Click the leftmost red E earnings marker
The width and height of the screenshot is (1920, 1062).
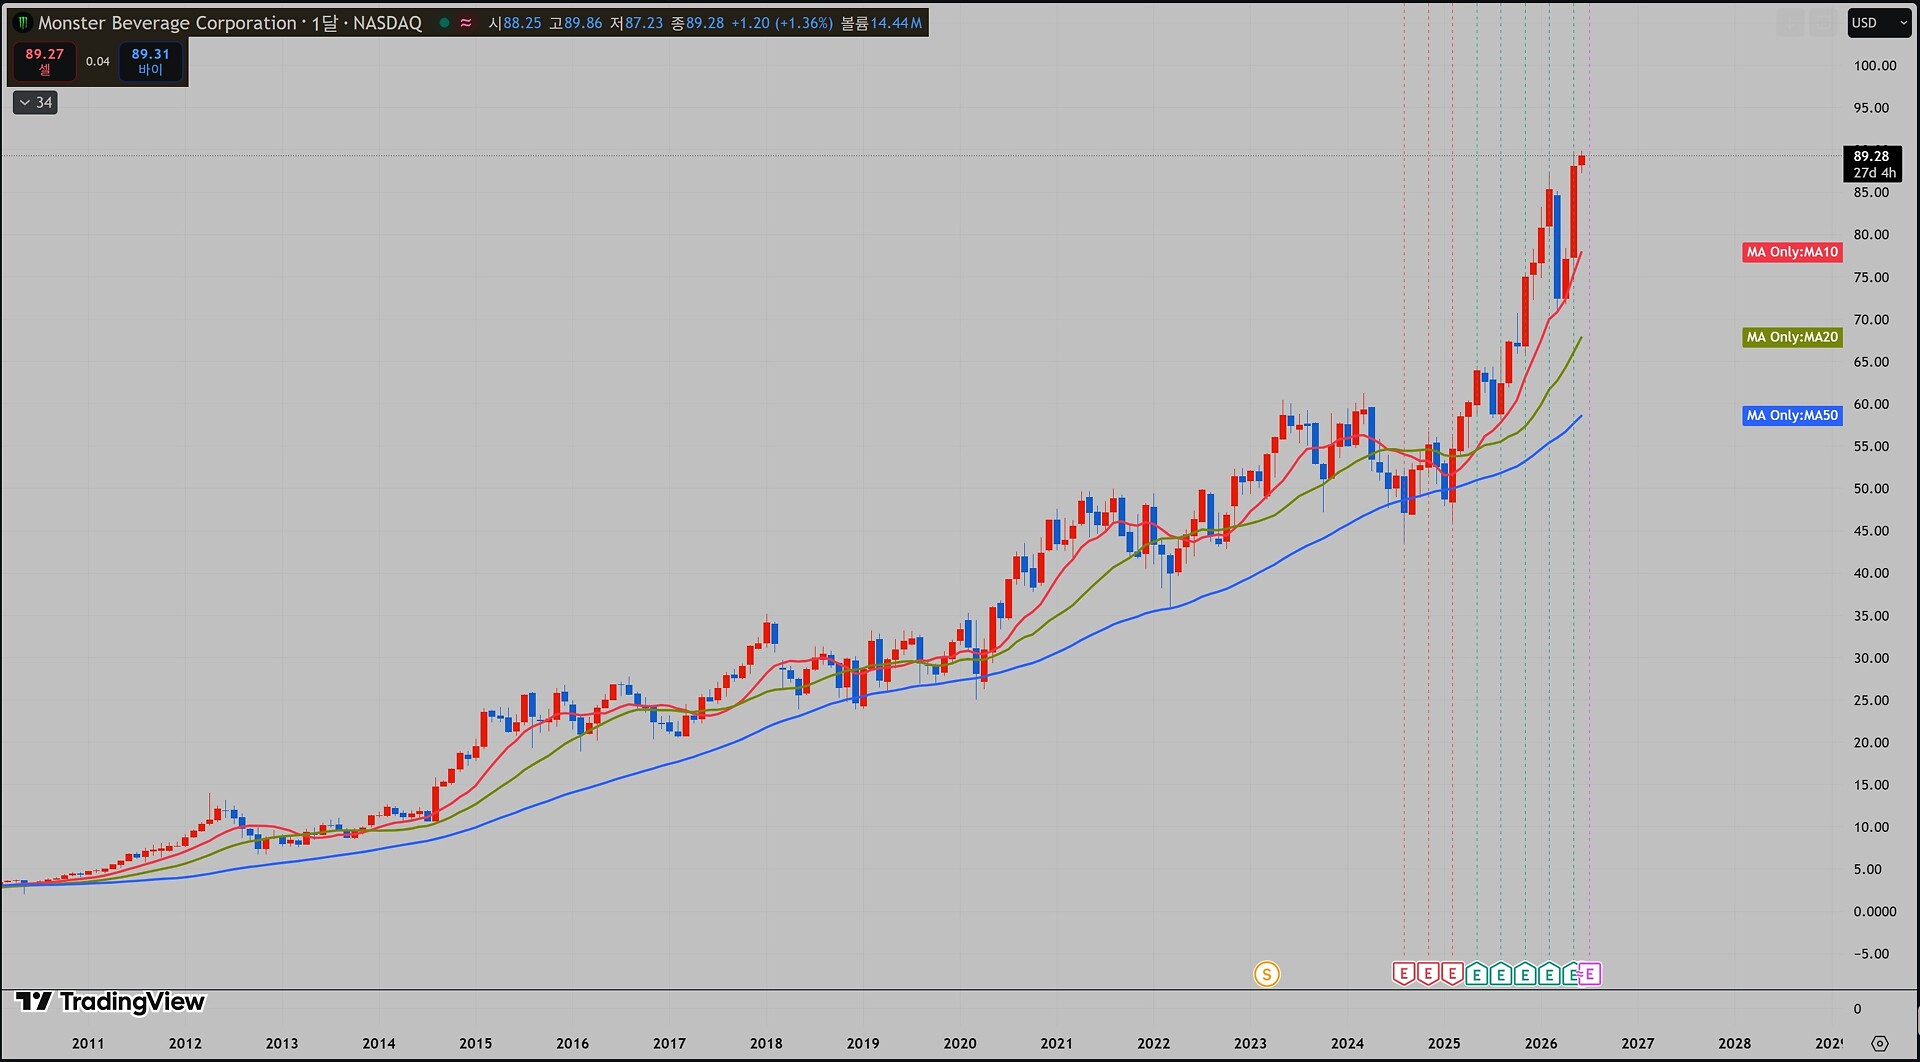[x=1404, y=974]
